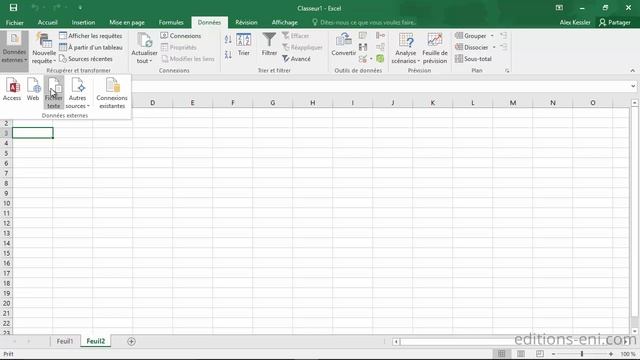
Task: Switch to Page Layout view icon
Action: 521,354
